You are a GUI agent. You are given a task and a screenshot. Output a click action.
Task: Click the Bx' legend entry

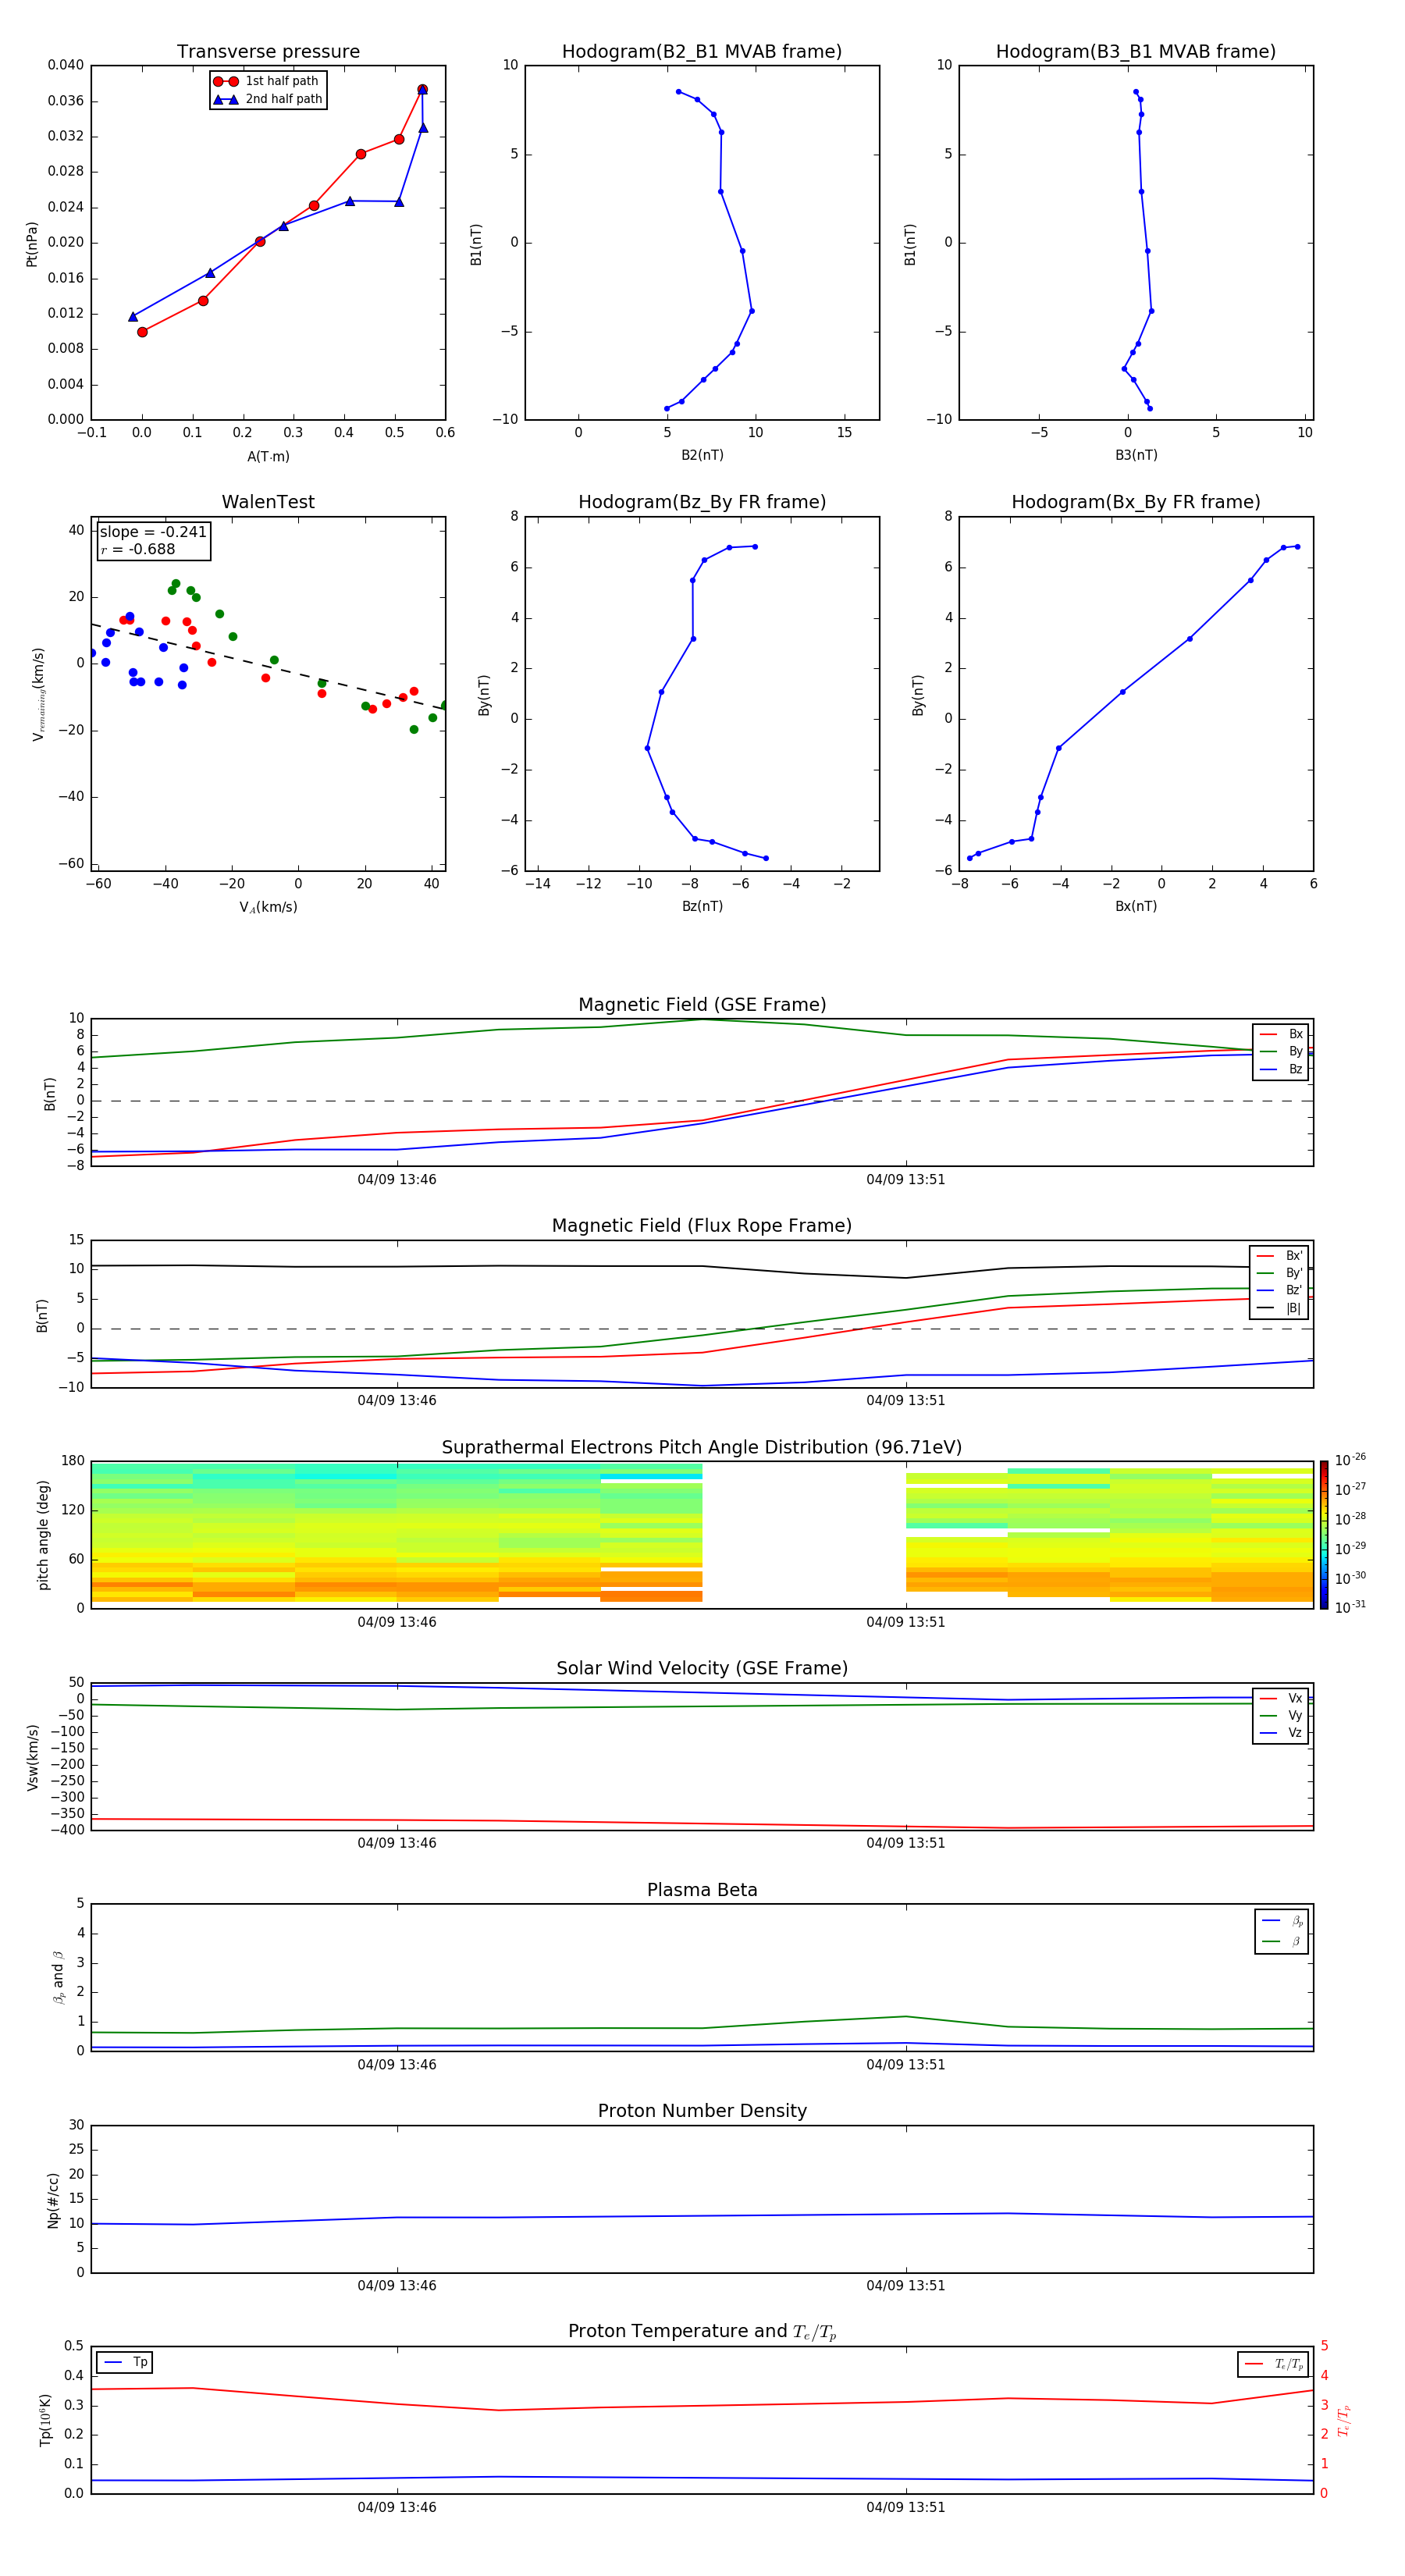click(x=1279, y=1256)
